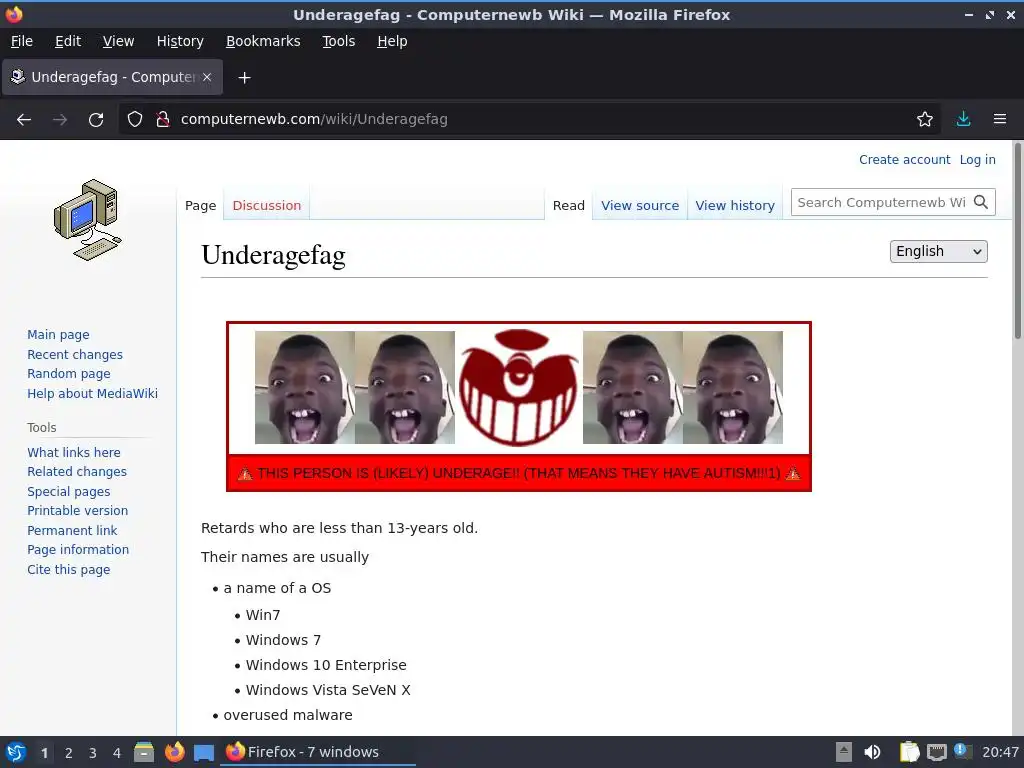1024x768 pixels.
Task: Select the Read tab
Action: tap(568, 206)
